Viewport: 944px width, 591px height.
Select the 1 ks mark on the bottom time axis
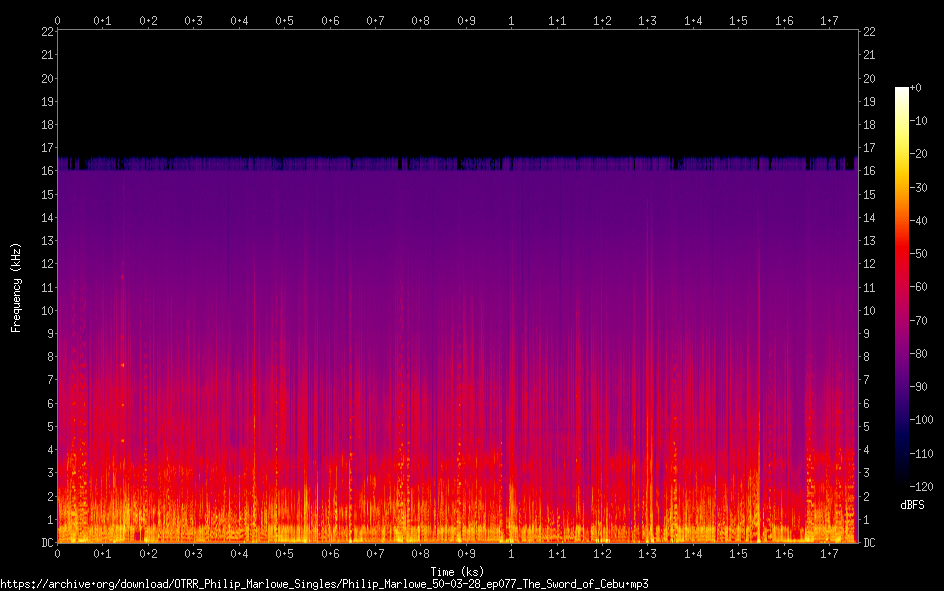(x=512, y=553)
